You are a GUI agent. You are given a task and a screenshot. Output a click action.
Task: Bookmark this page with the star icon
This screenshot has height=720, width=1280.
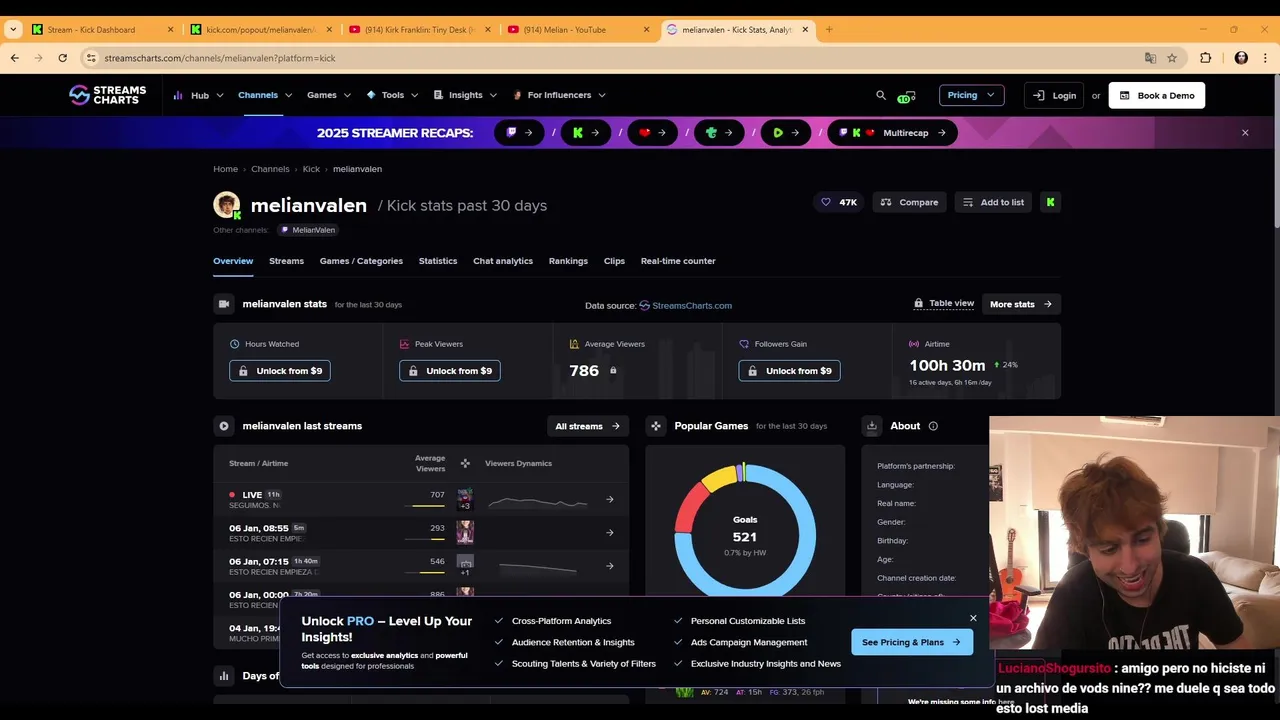[x=1172, y=58]
